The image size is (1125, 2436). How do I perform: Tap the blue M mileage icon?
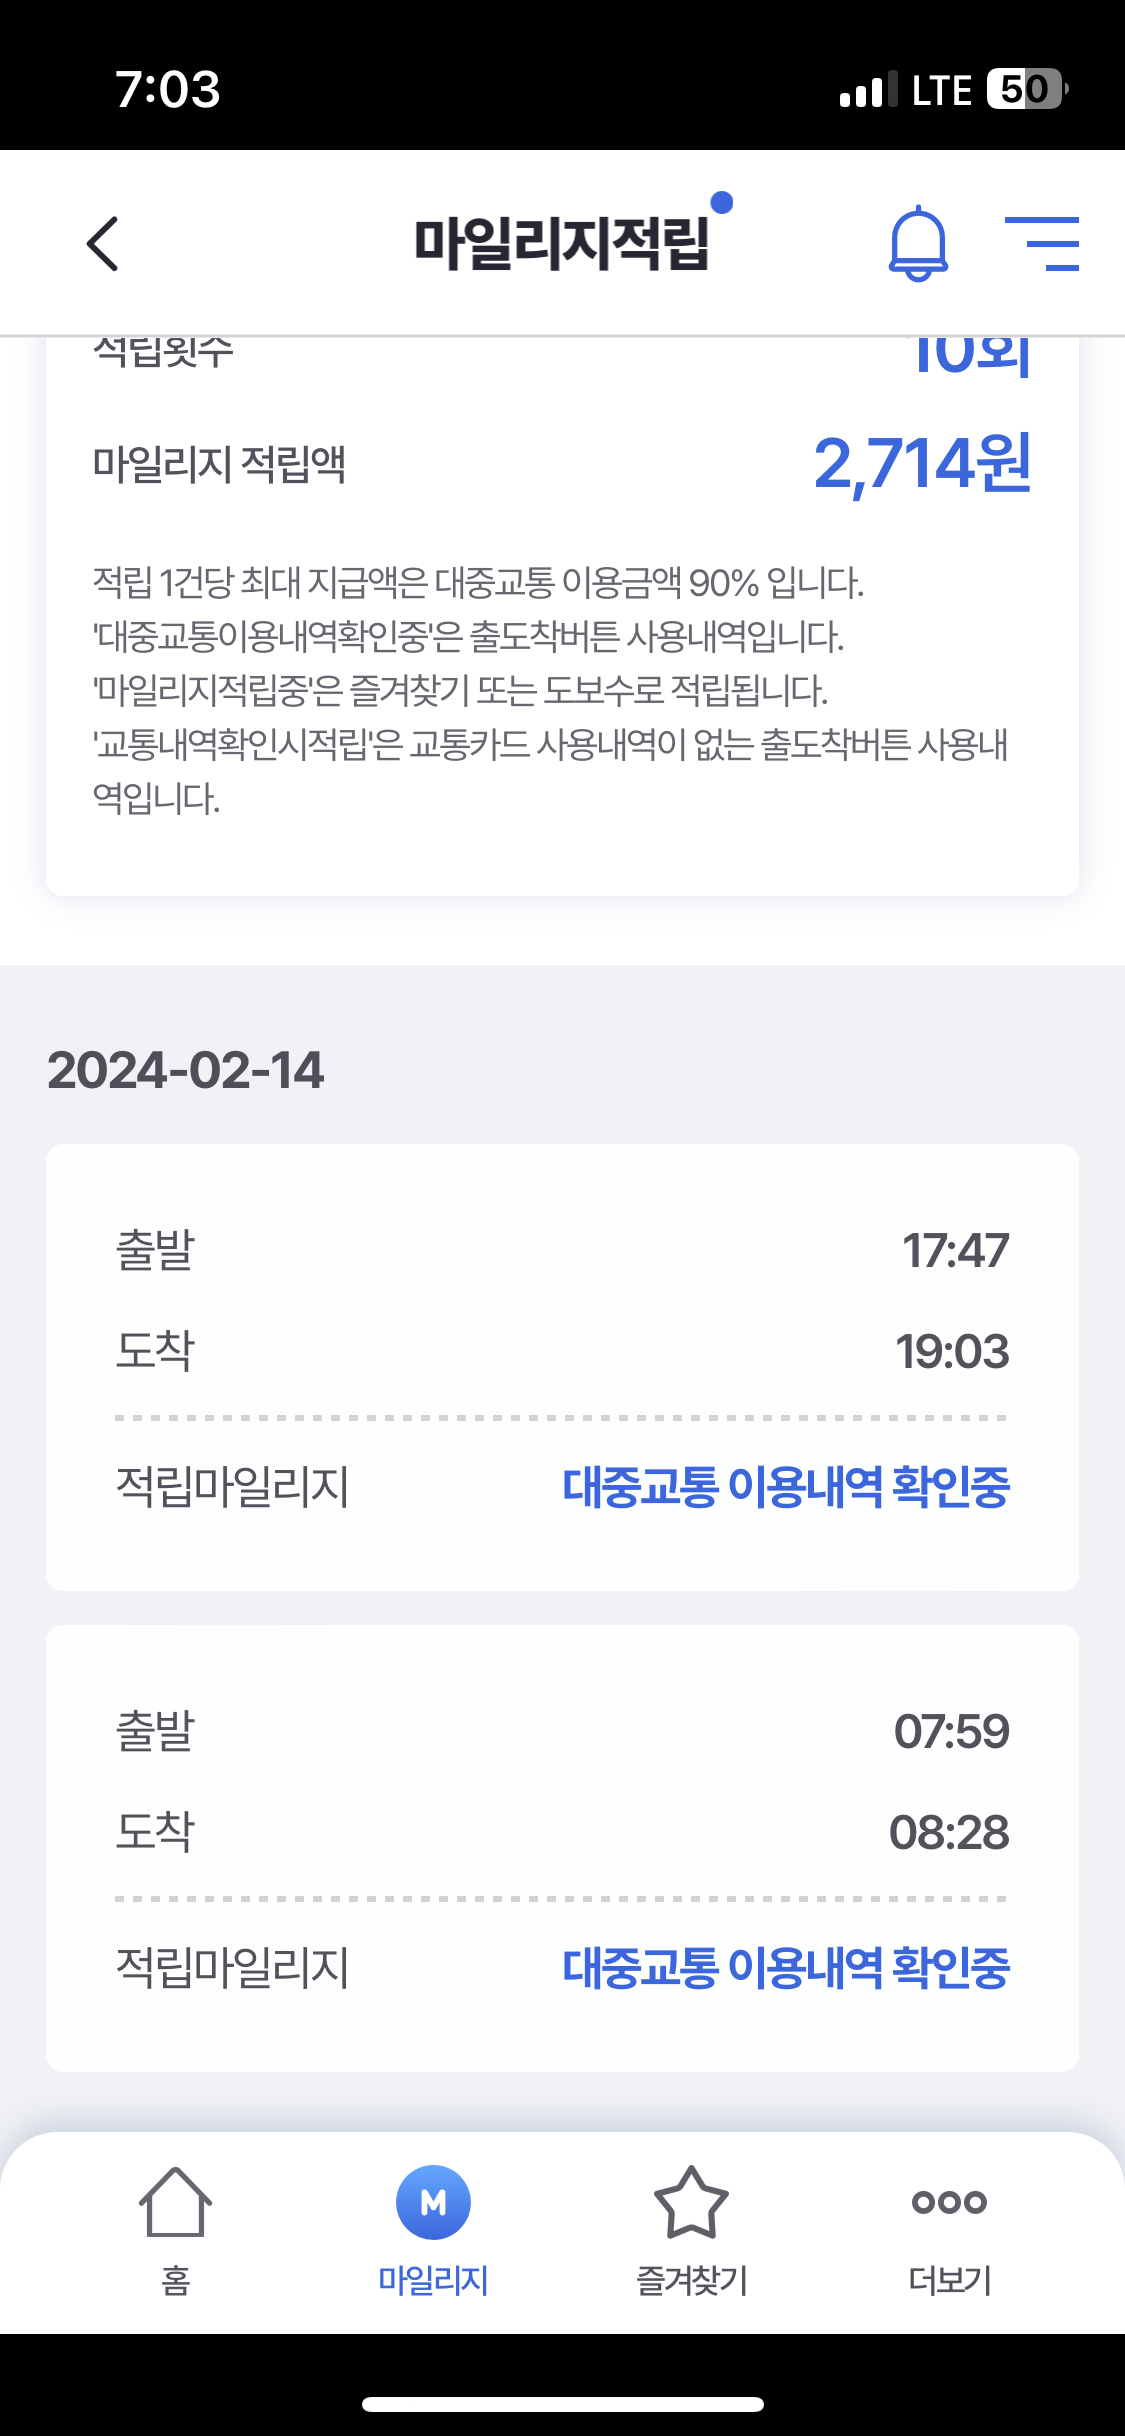point(433,2201)
